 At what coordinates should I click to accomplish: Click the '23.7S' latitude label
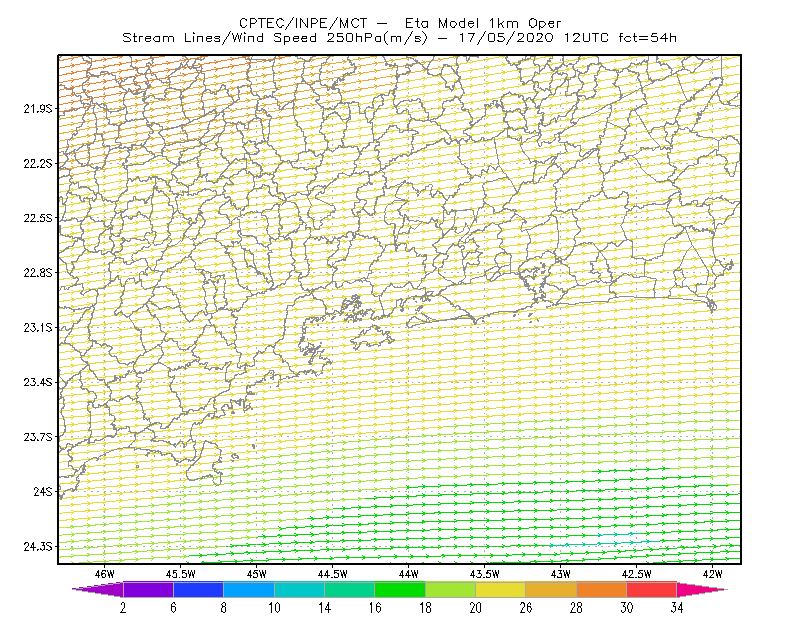tap(38, 437)
